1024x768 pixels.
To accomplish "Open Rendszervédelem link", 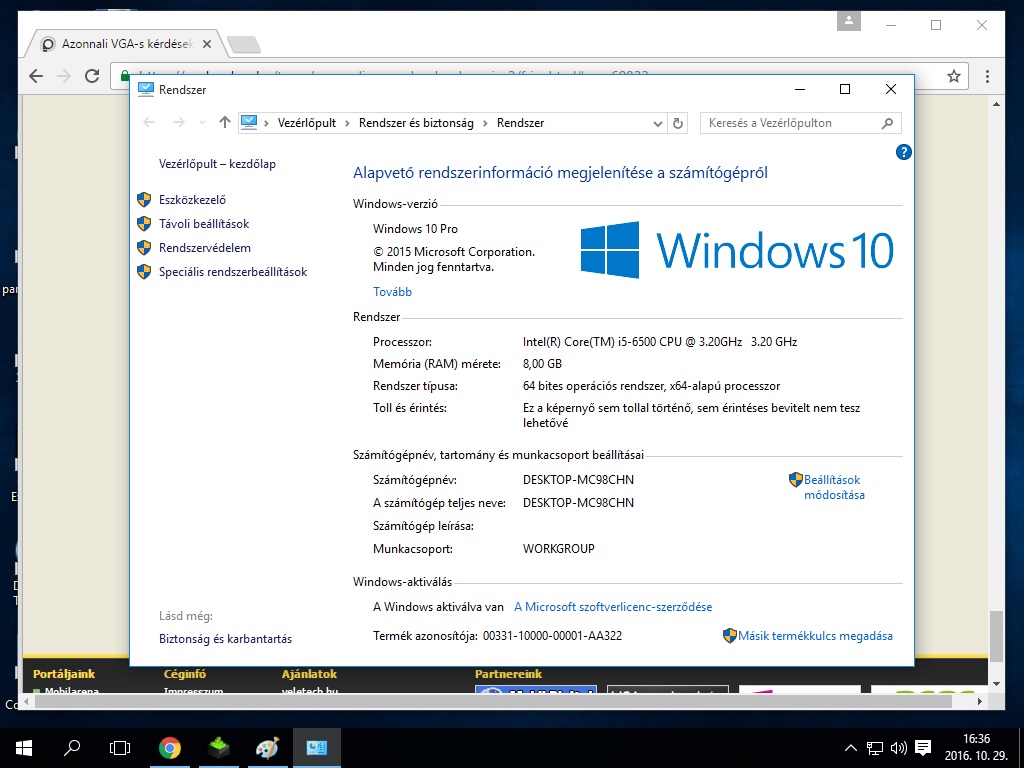I will point(204,248).
